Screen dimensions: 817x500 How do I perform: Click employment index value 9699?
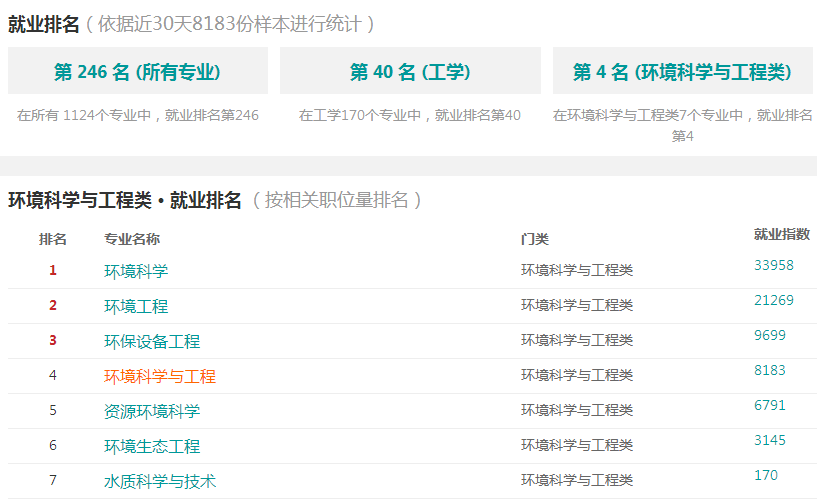(x=770, y=335)
